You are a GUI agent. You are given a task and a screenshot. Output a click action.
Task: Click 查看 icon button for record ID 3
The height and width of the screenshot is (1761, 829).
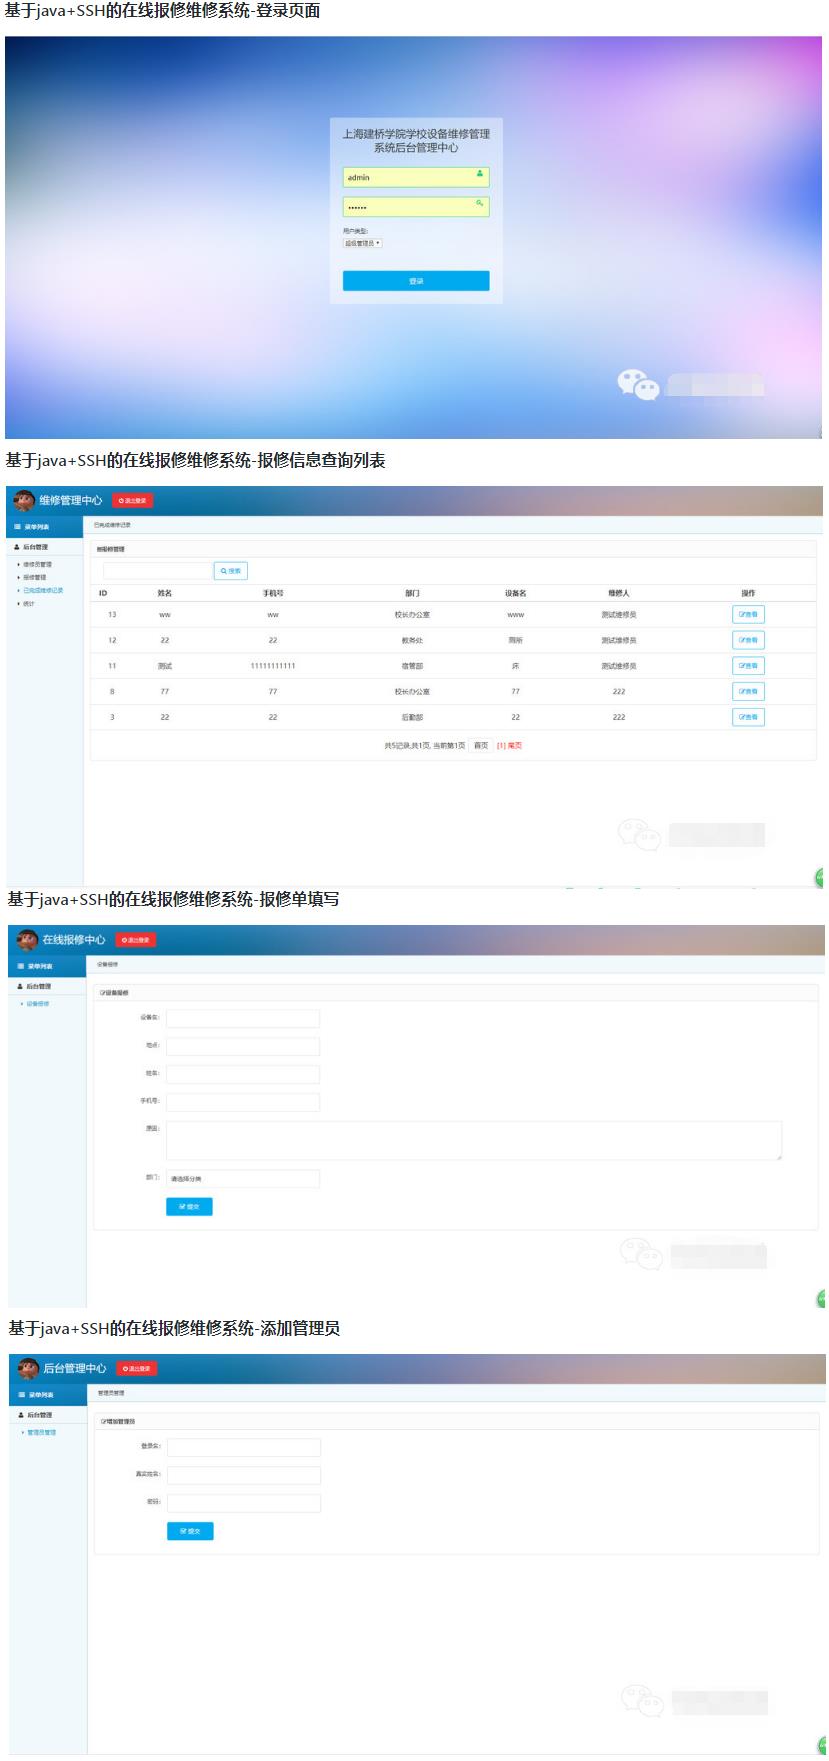(x=748, y=717)
